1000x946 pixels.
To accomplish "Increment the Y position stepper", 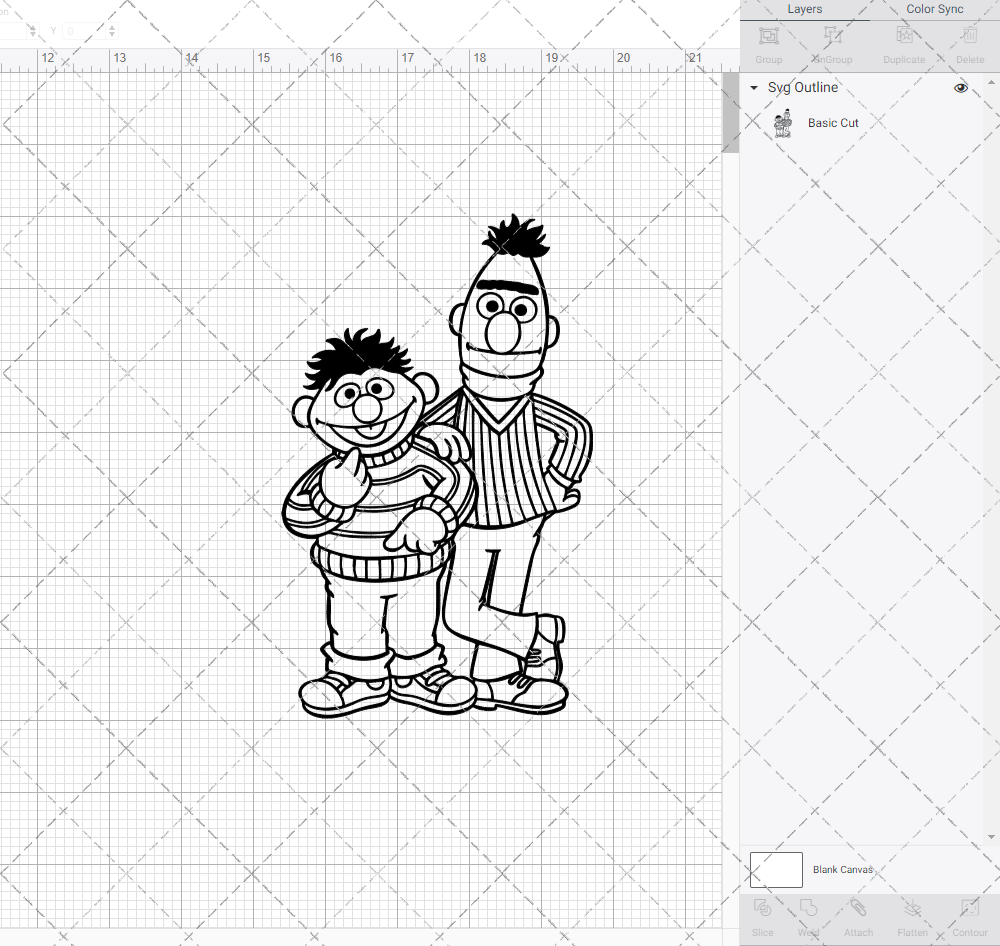I will [112, 27].
